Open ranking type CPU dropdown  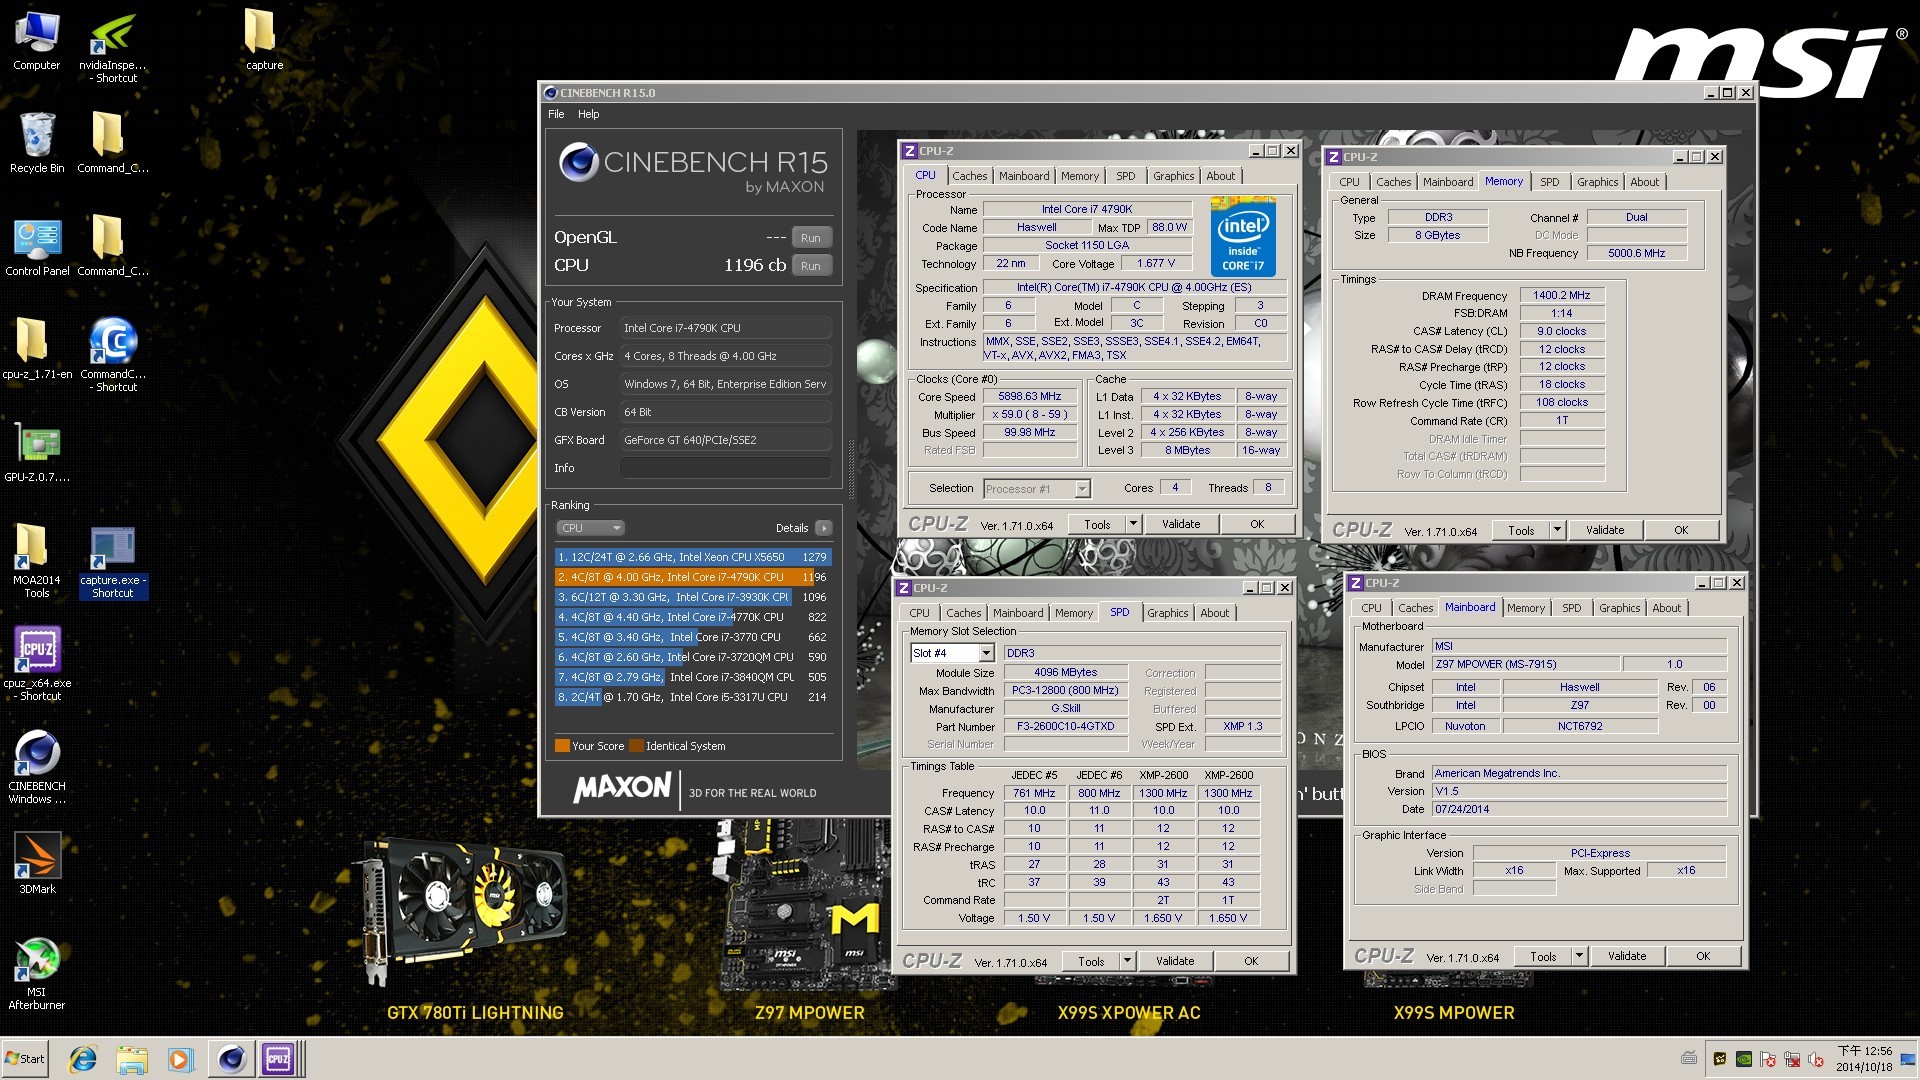[590, 528]
